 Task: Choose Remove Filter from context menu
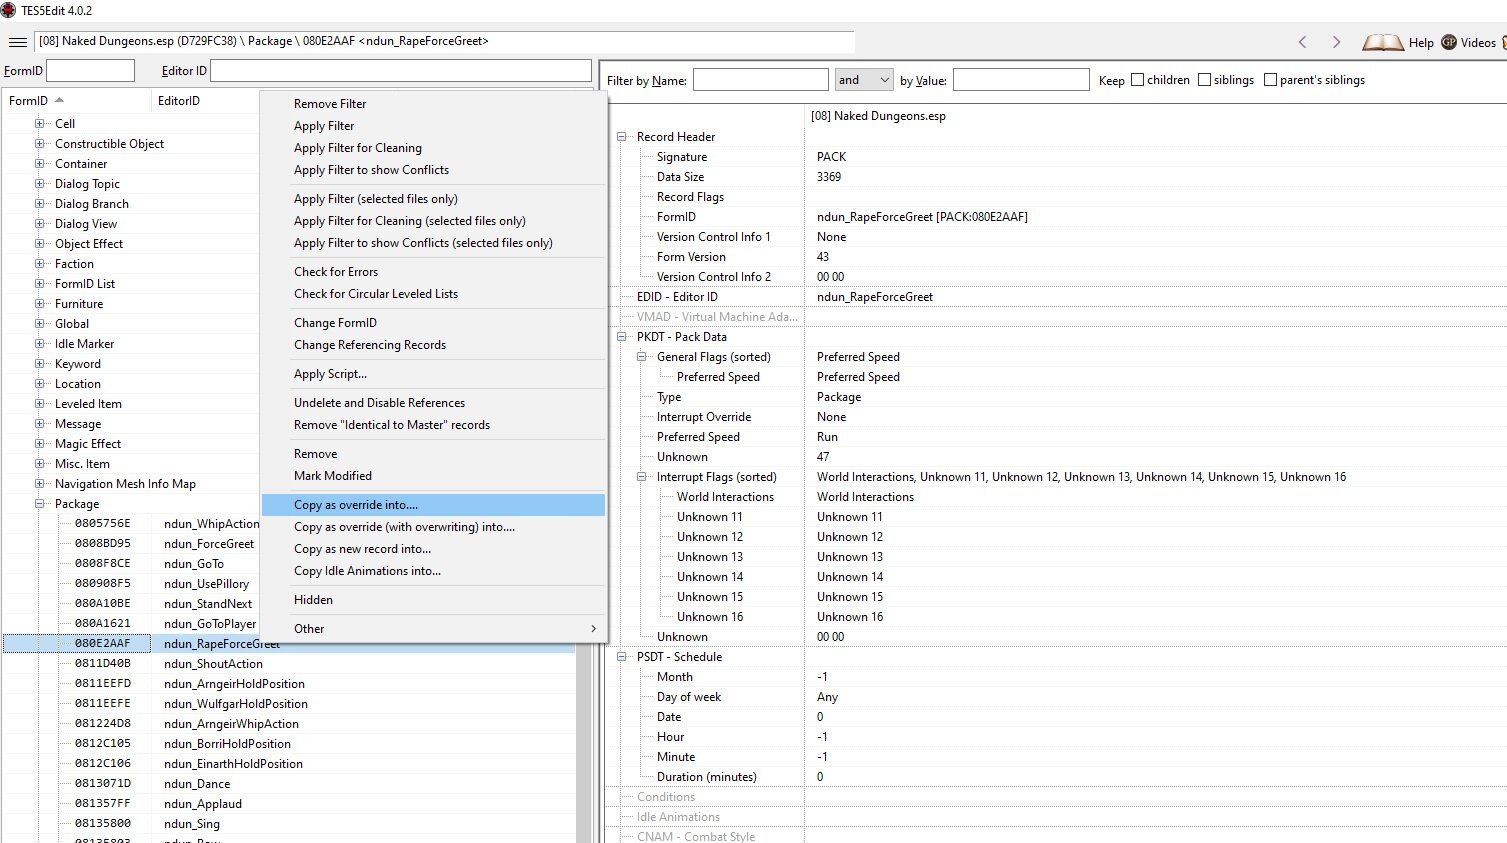pos(433,104)
